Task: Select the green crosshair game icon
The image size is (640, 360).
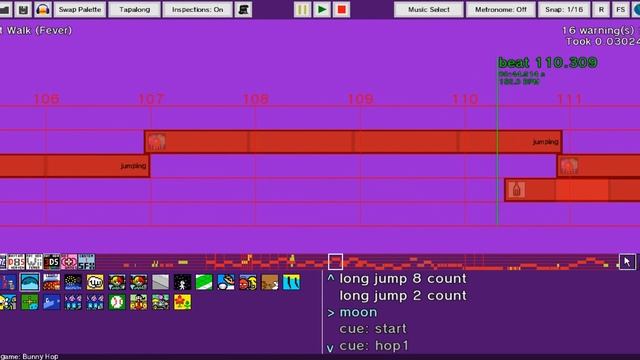Action: pos(30,302)
